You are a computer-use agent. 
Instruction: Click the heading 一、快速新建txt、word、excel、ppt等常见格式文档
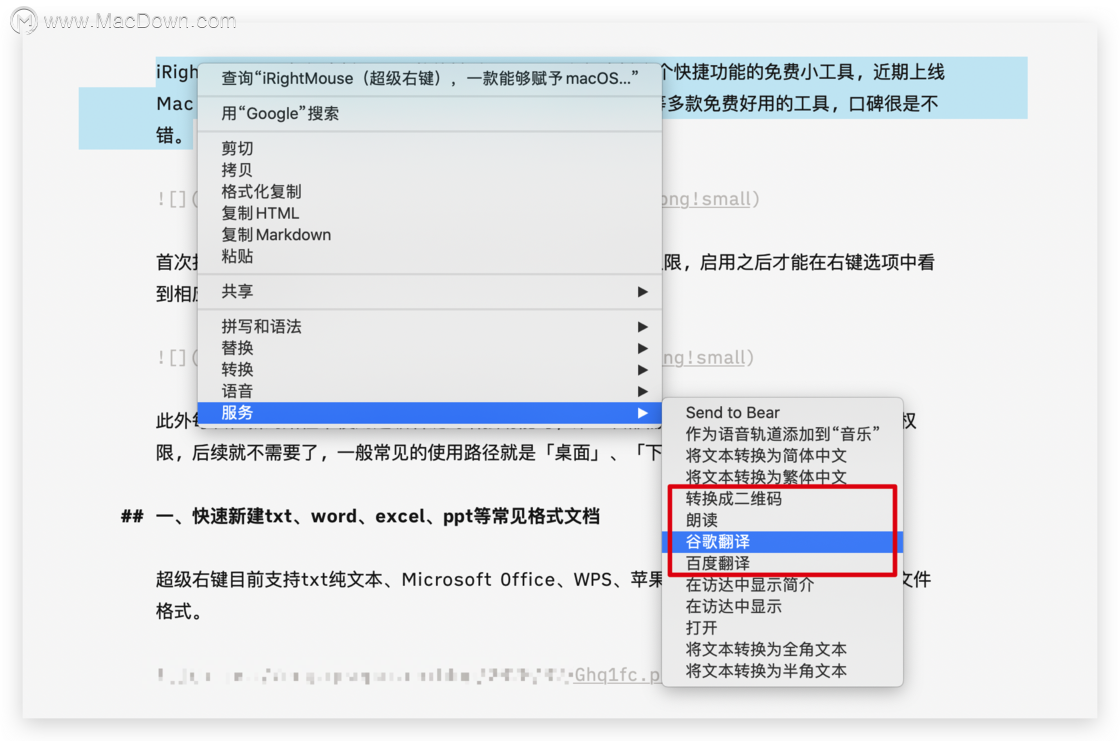(377, 516)
